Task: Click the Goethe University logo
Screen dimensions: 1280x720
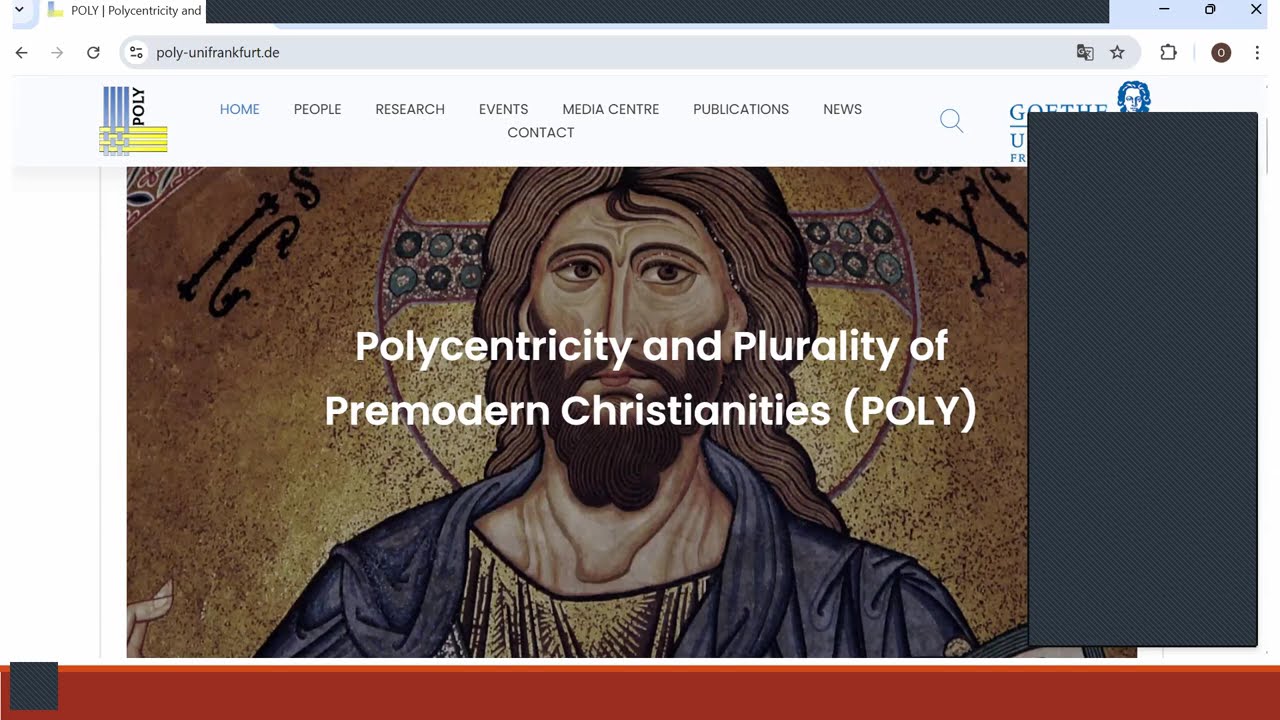Action: (1080, 123)
